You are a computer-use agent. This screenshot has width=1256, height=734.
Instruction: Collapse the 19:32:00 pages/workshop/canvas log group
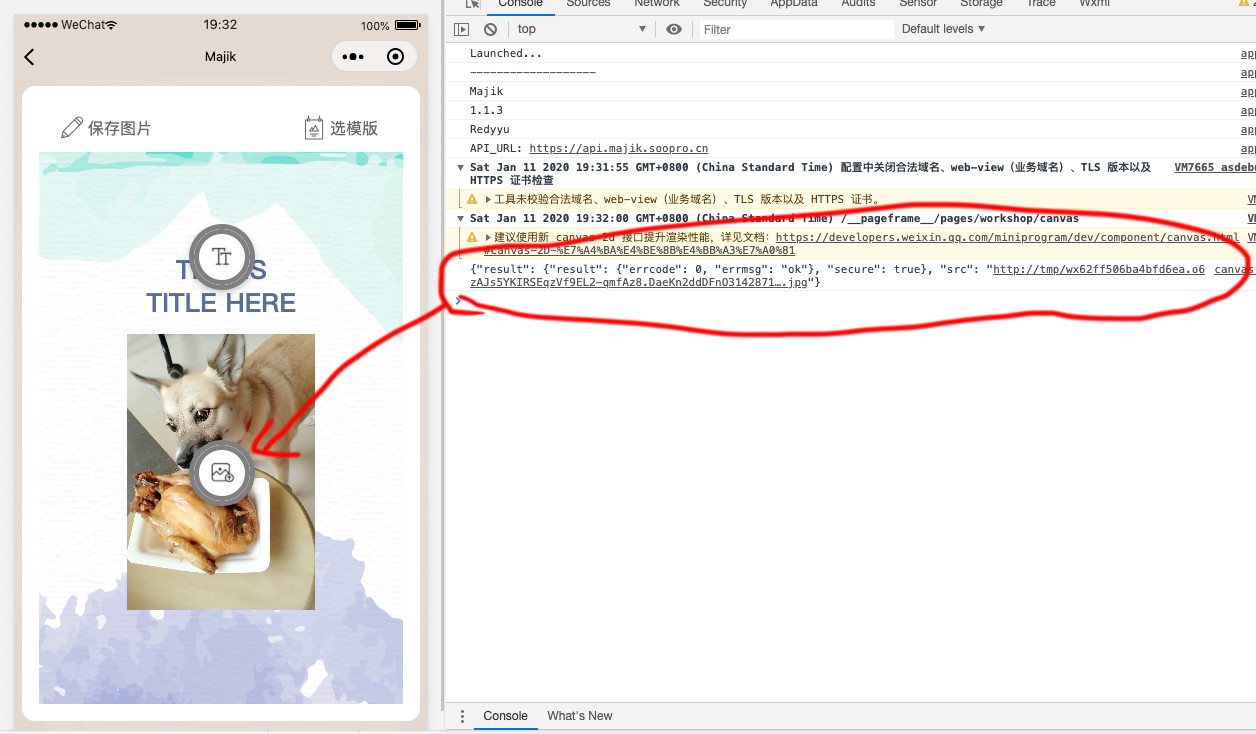pos(460,219)
